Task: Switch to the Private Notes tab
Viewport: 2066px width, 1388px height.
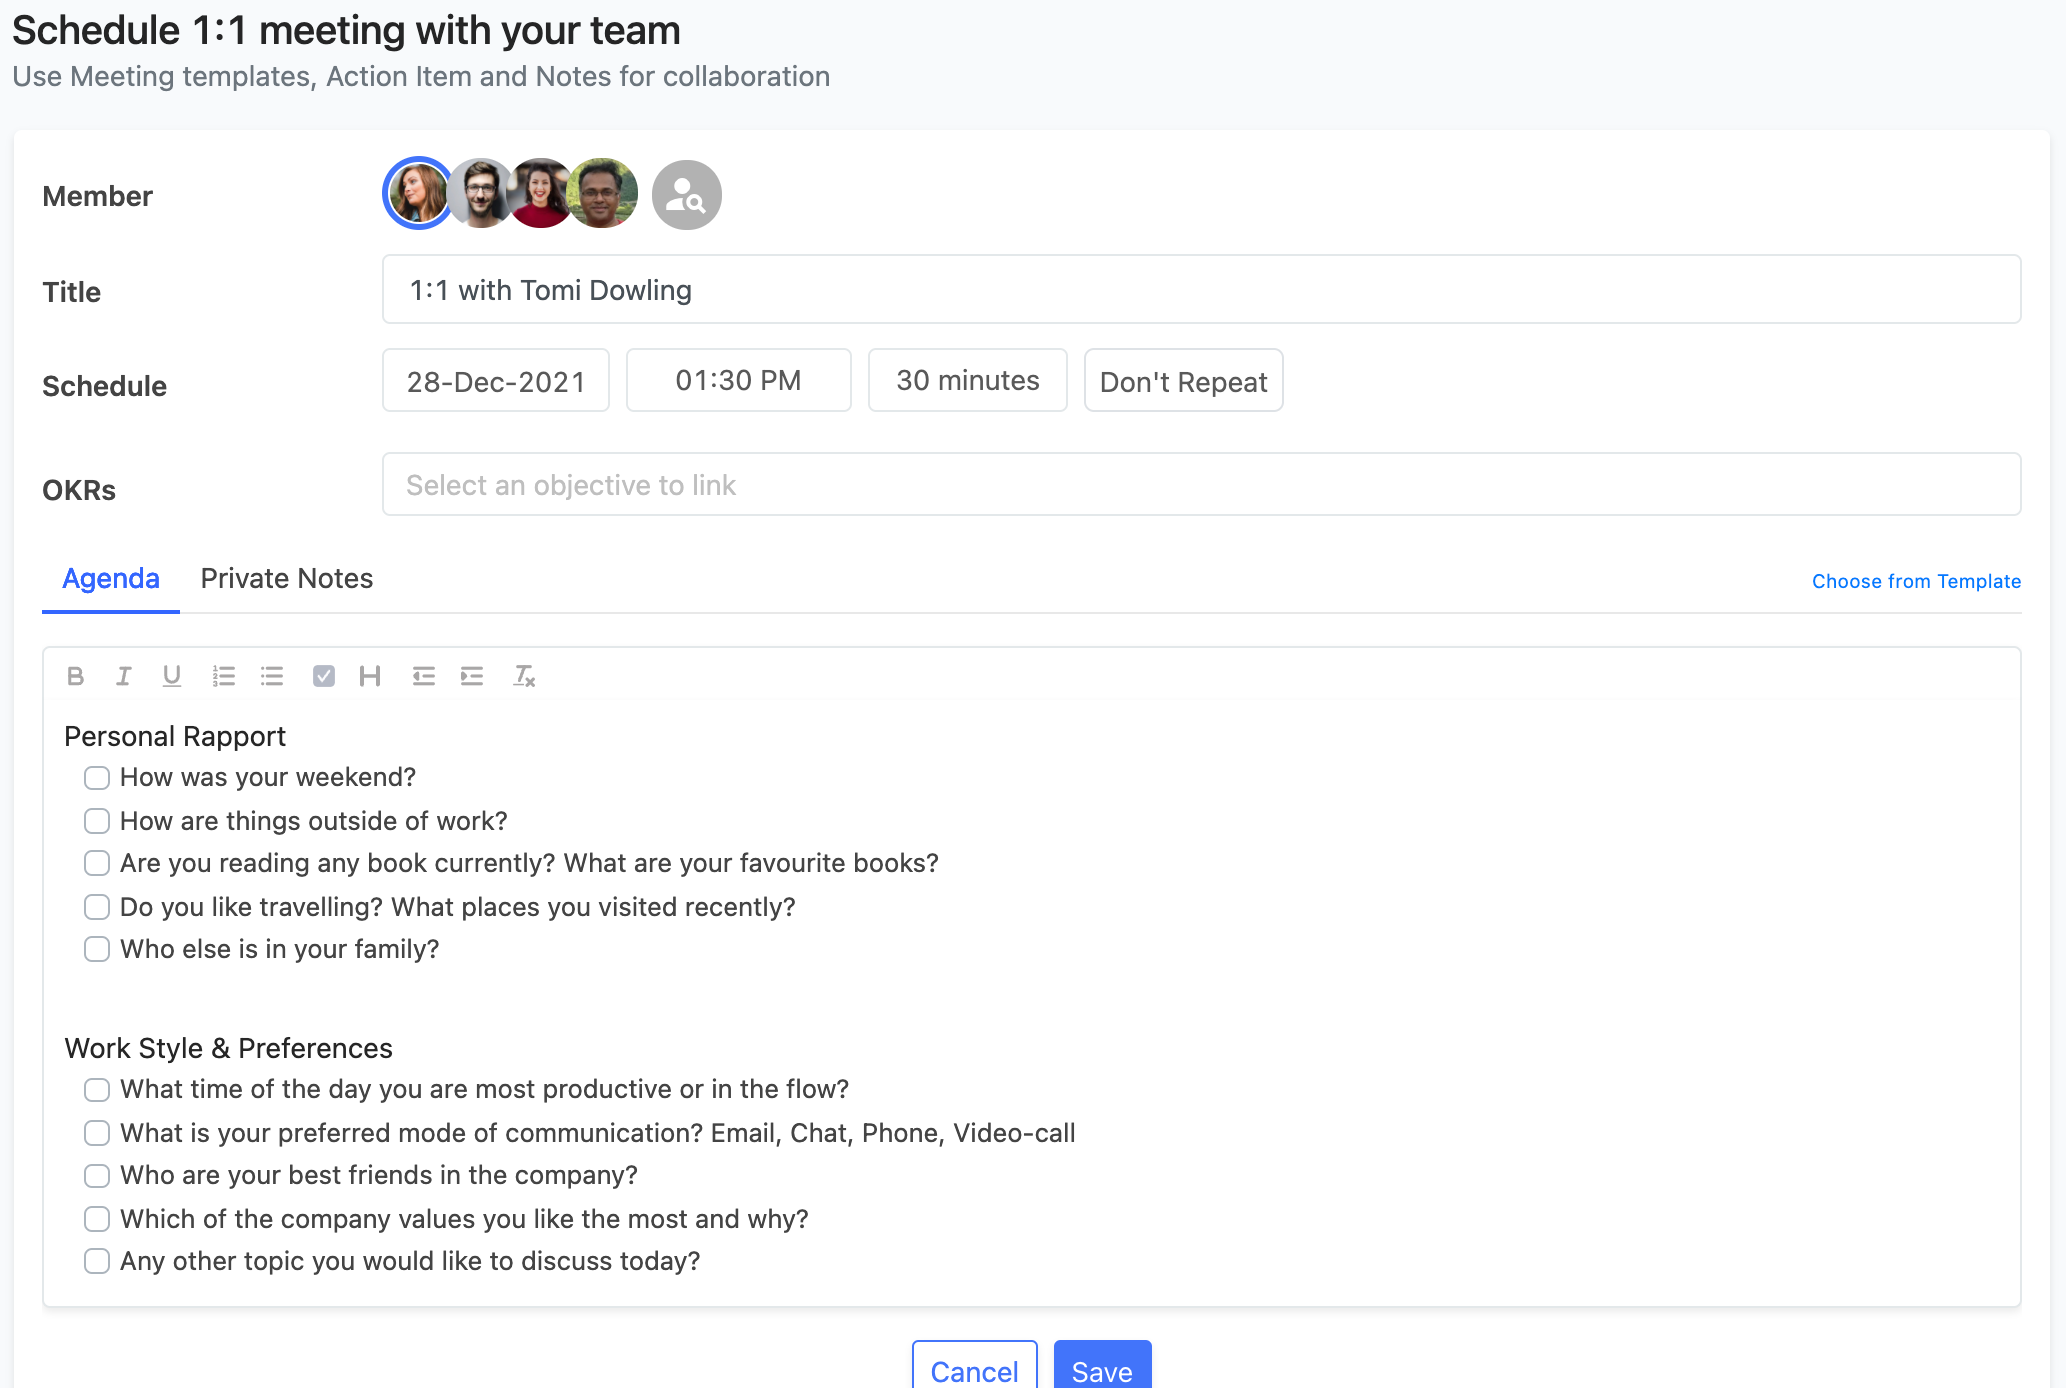Action: click(287, 579)
